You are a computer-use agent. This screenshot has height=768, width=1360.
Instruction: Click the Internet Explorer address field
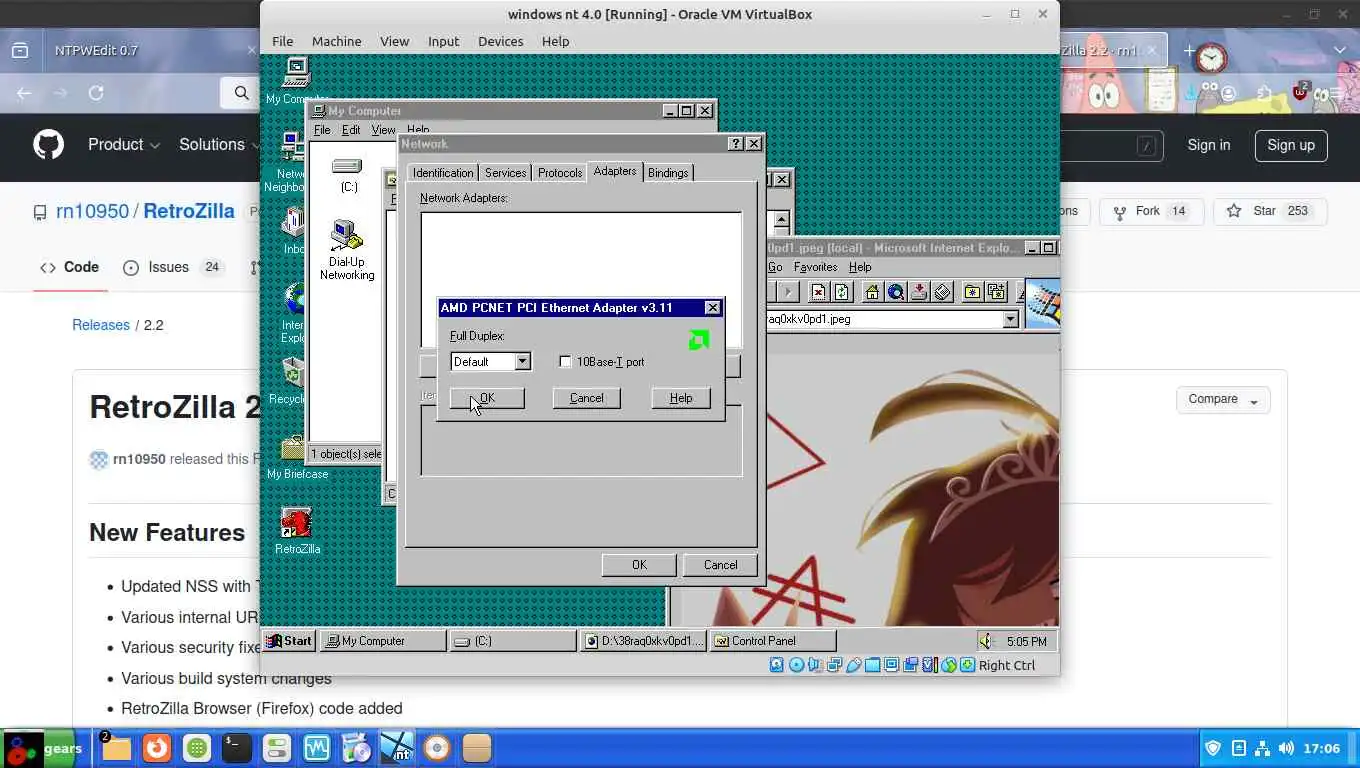tap(884, 319)
